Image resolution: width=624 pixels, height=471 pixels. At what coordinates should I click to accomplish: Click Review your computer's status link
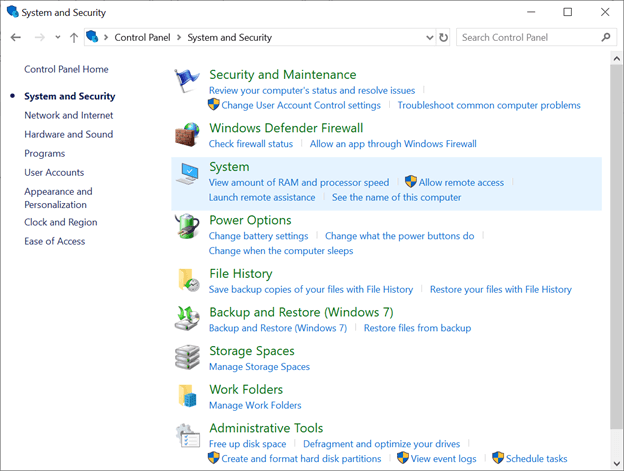click(x=312, y=91)
